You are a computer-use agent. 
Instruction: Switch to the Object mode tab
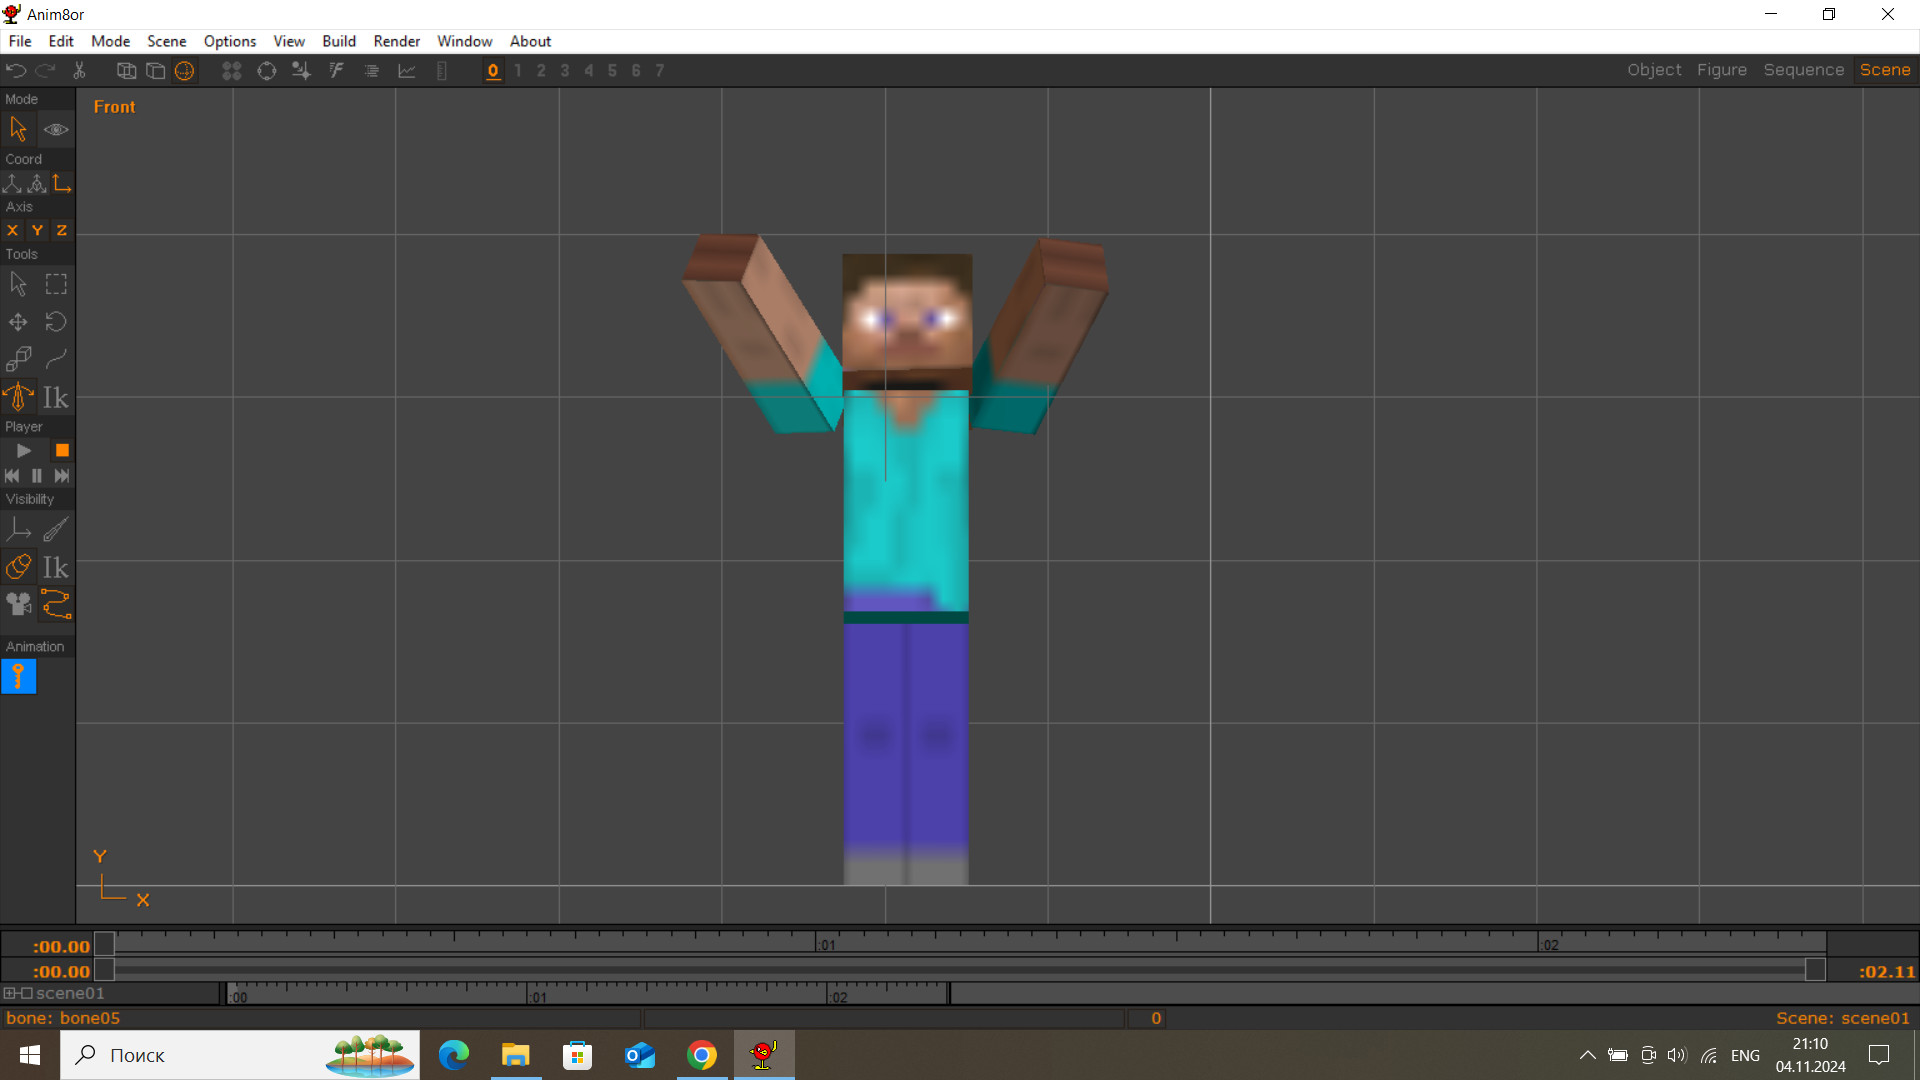[x=1654, y=70]
